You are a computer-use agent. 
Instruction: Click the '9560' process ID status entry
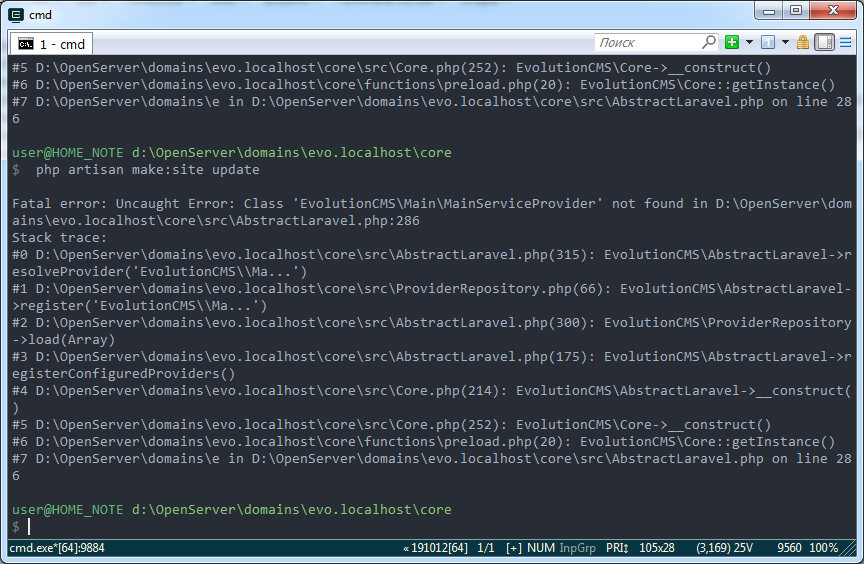[x=789, y=548]
